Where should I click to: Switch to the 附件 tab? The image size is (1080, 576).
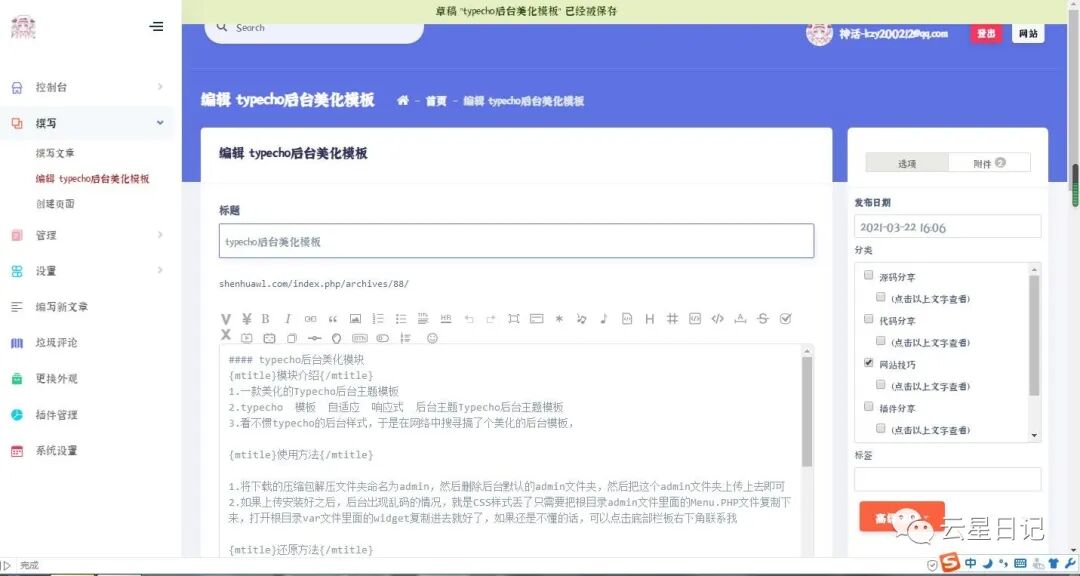point(989,163)
